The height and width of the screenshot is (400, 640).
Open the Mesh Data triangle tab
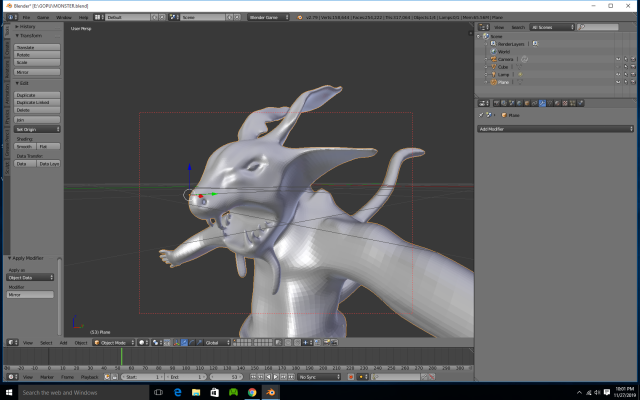tap(550, 103)
